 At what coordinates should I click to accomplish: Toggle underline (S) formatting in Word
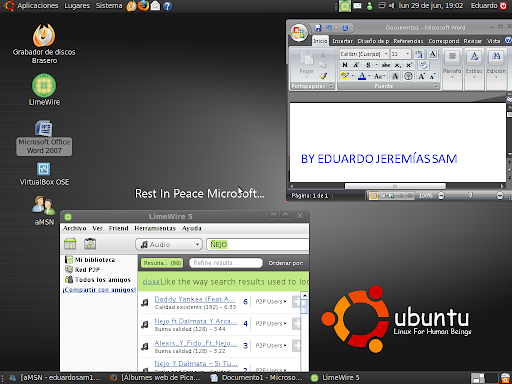coord(368,65)
